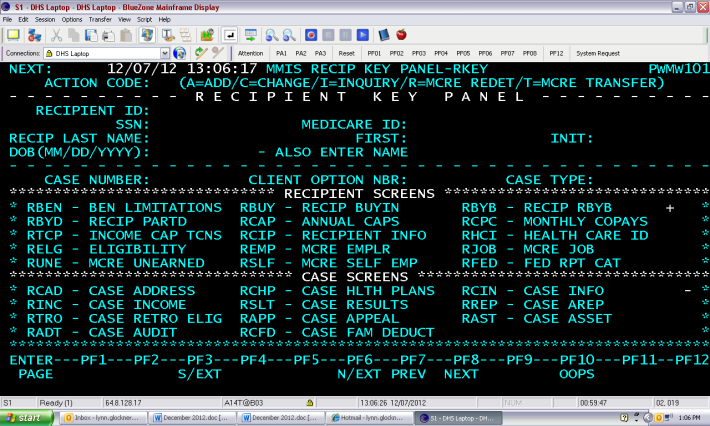This screenshot has height=426, width=710.
Task: Click the PF07 button in toolbar
Action: (x=508, y=53)
